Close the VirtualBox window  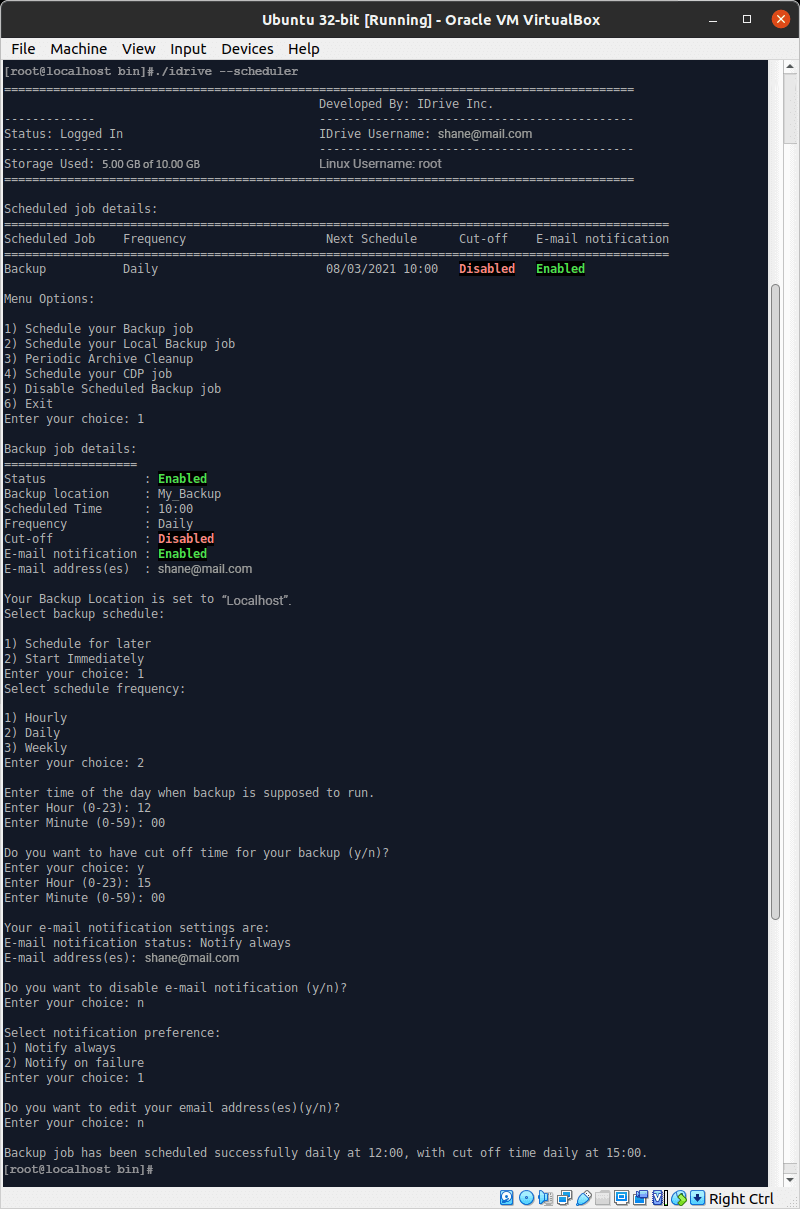[x=779, y=19]
